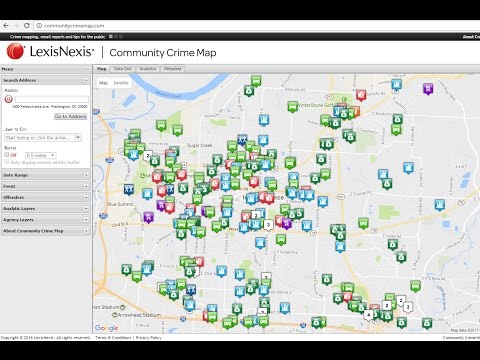Expand the About Community Crime Map section
The height and width of the screenshot is (360, 480).
tap(86, 231)
